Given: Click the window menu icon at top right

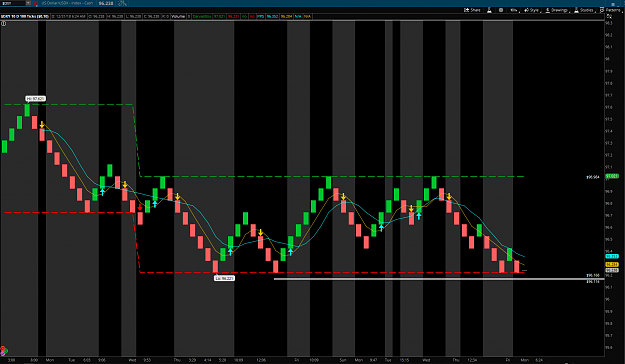Looking at the screenshot, I should coord(613,3).
